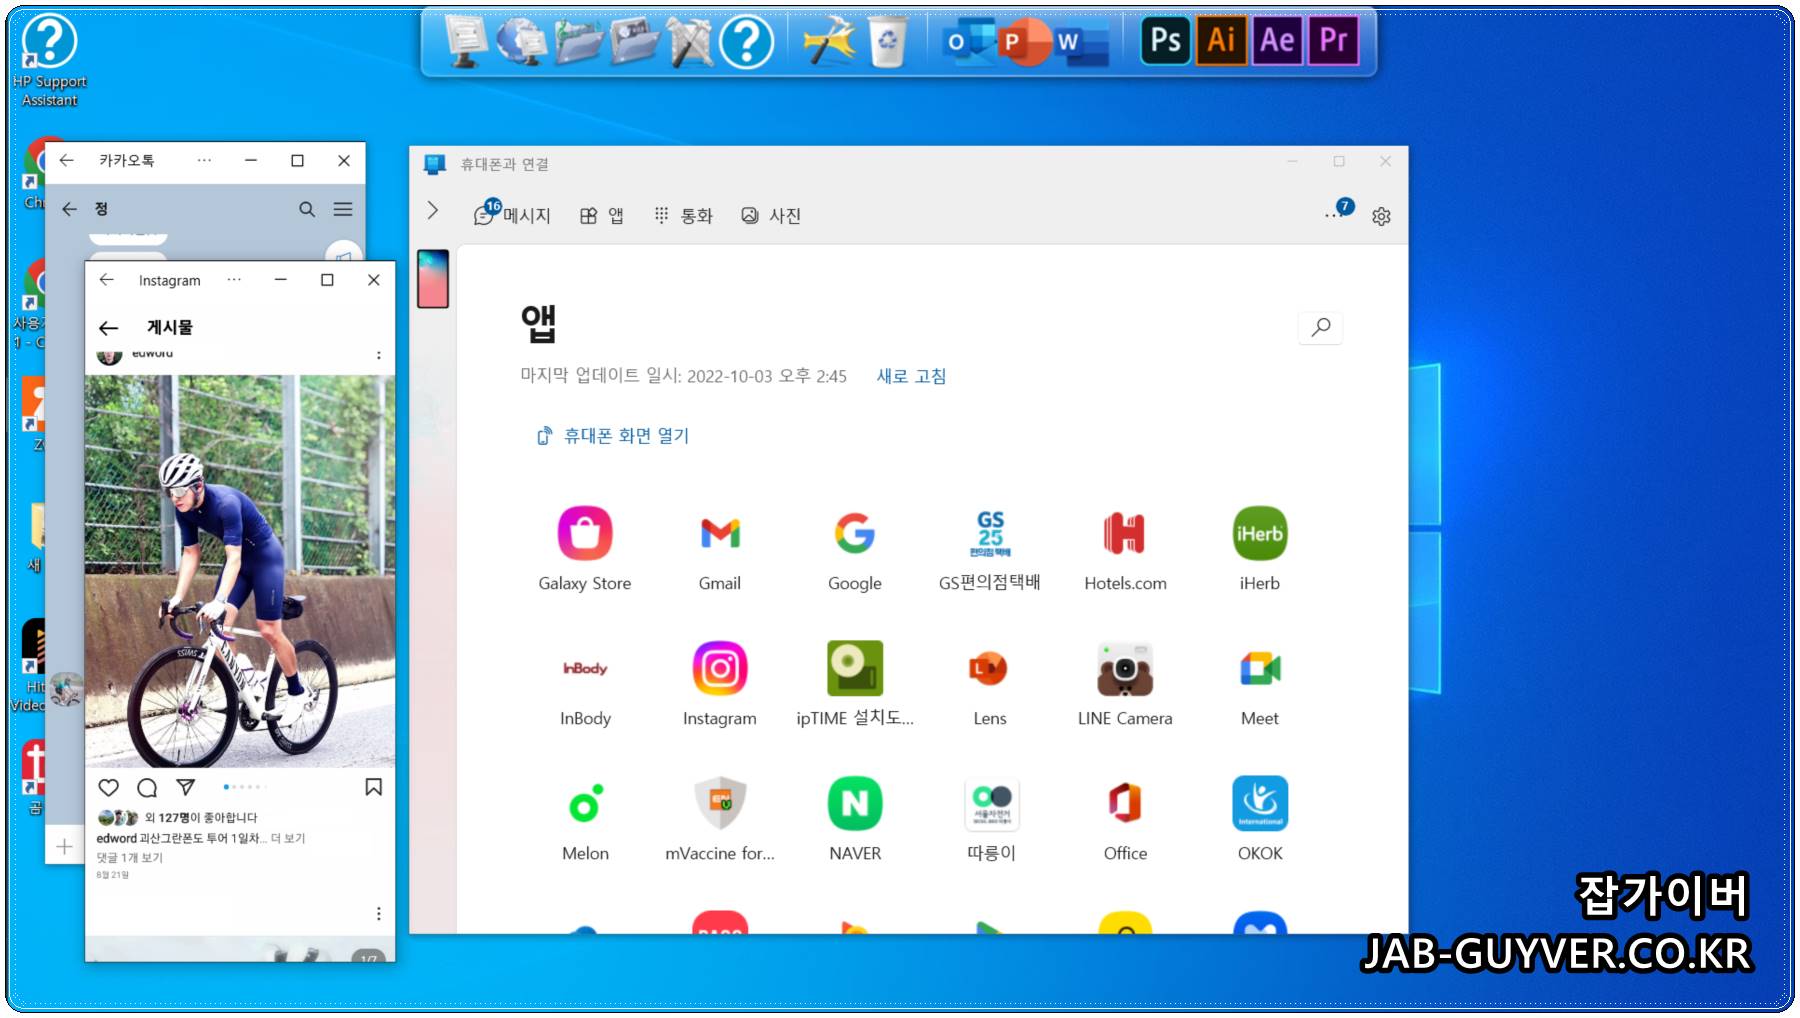The image size is (1800, 1018).
Task: Go back from the 게시물 screen
Action: pos(109,328)
